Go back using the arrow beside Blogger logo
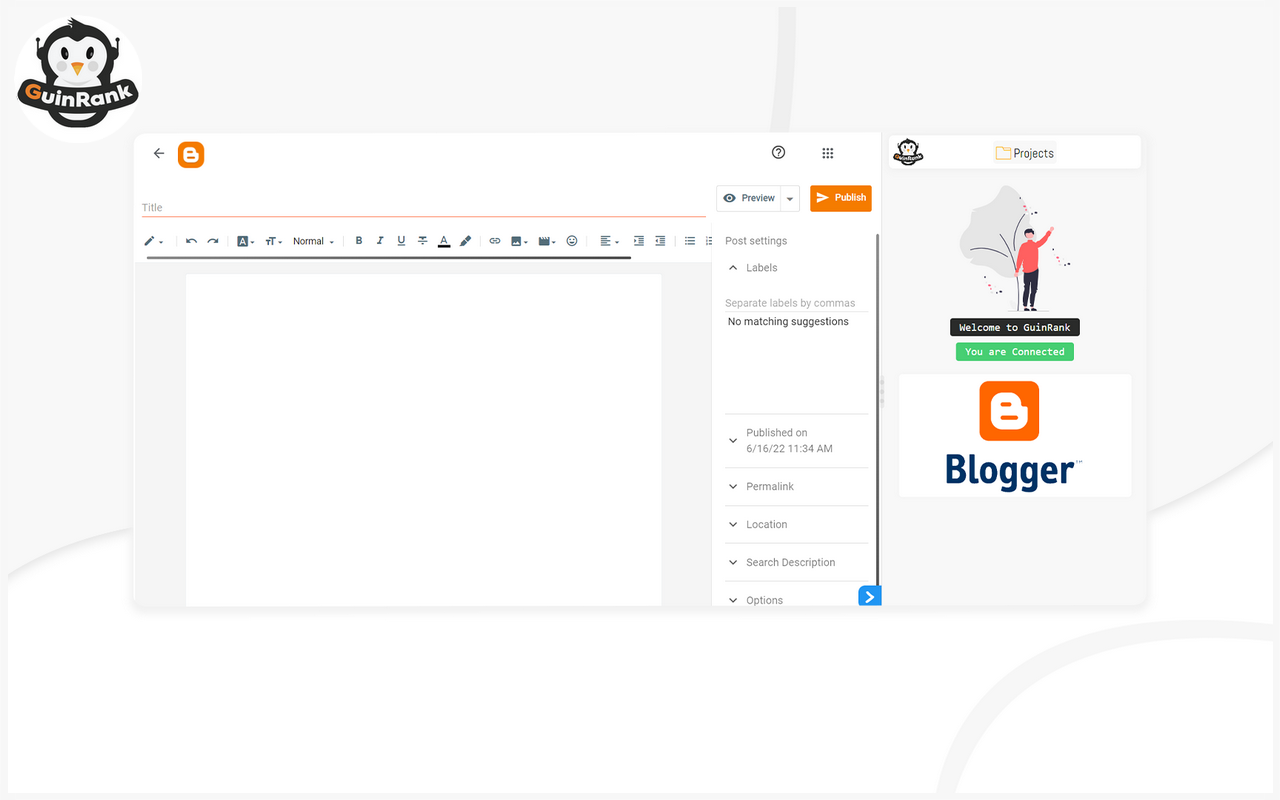 tap(159, 153)
